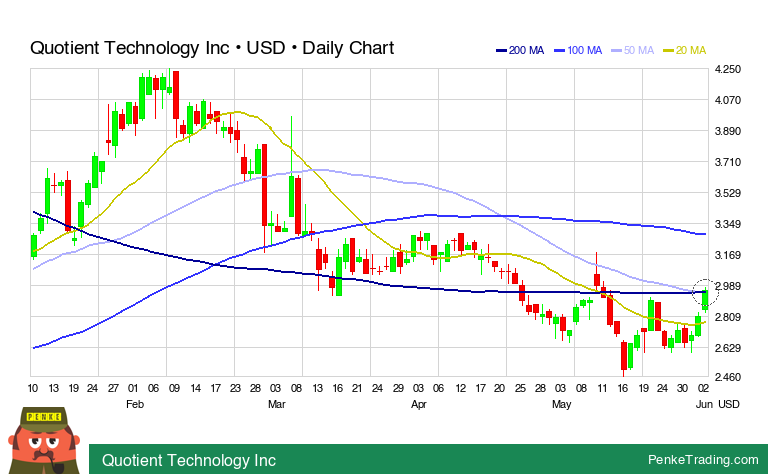This screenshot has height=474, width=768.
Task: Click the date label 21 on the time axis
Action: click(357, 388)
